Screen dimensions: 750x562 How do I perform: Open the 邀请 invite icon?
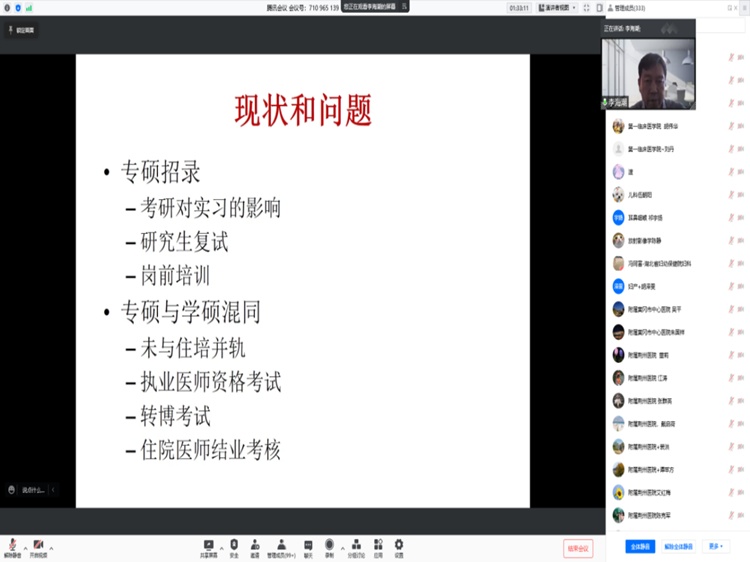pos(255,544)
